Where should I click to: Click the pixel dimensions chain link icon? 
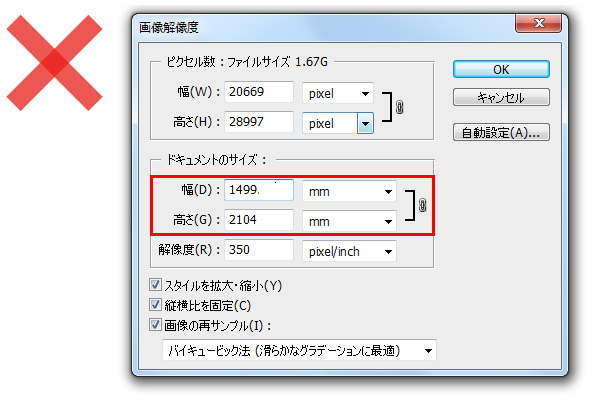(399, 107)
